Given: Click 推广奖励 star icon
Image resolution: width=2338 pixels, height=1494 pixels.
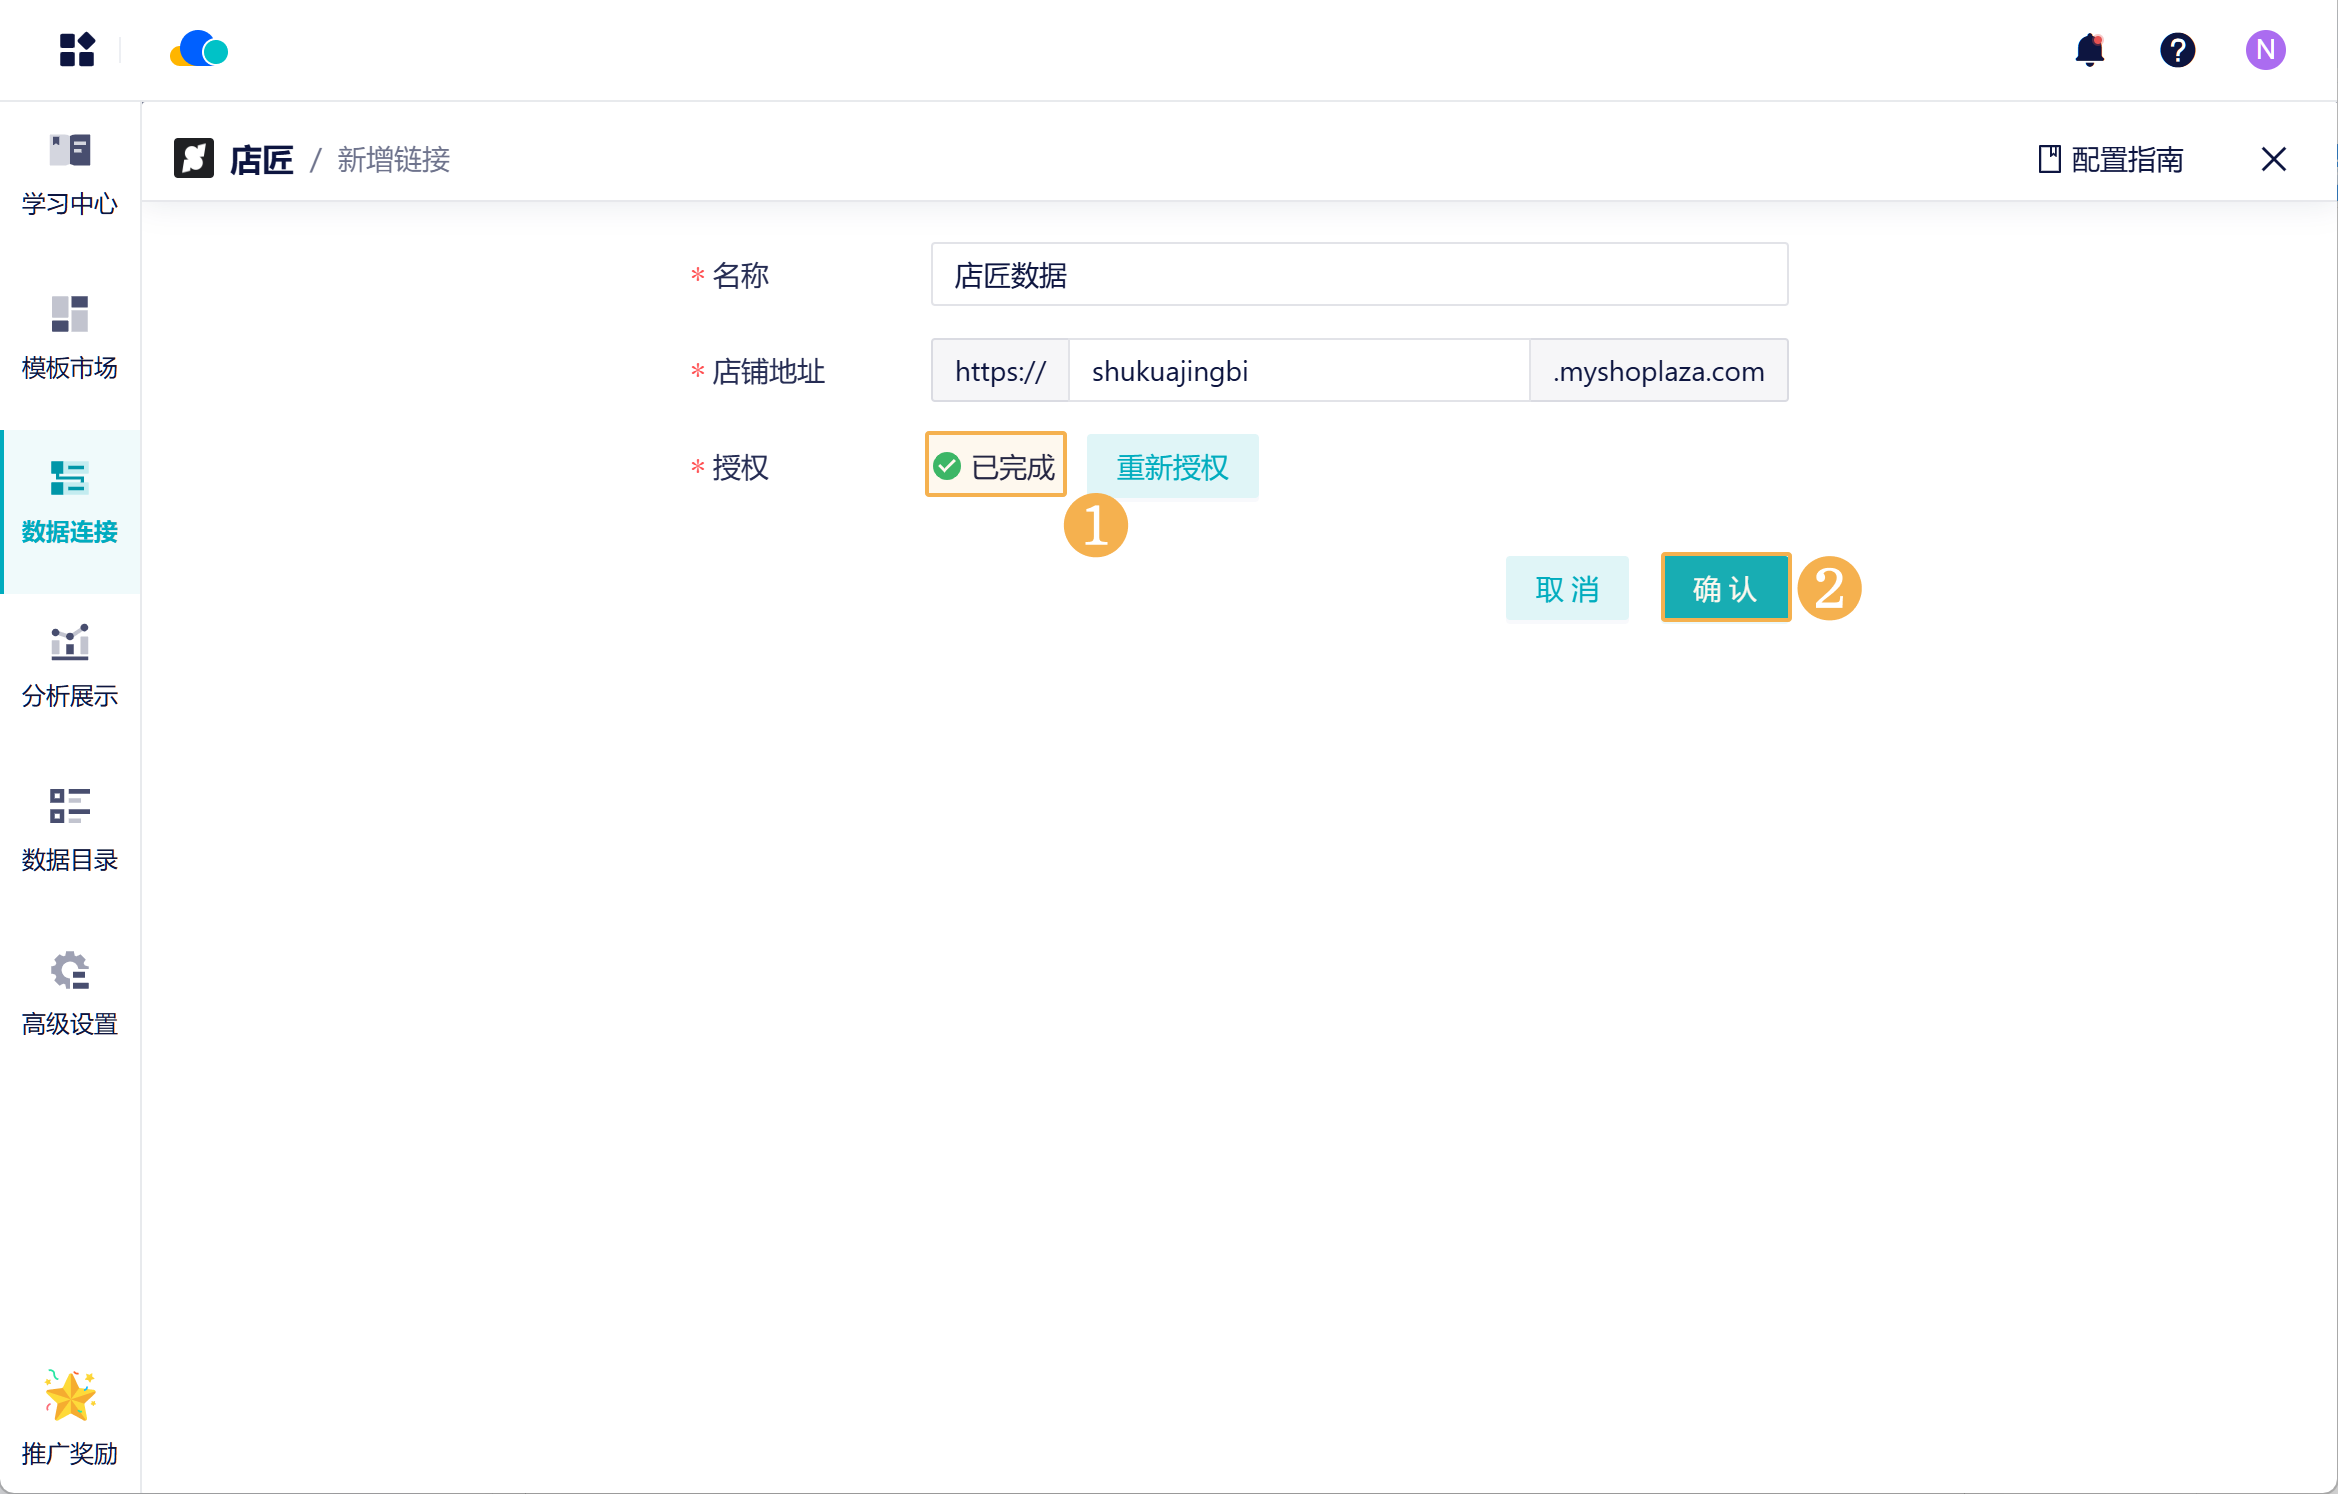Looking at the screenshot, I should point(70,1418).
